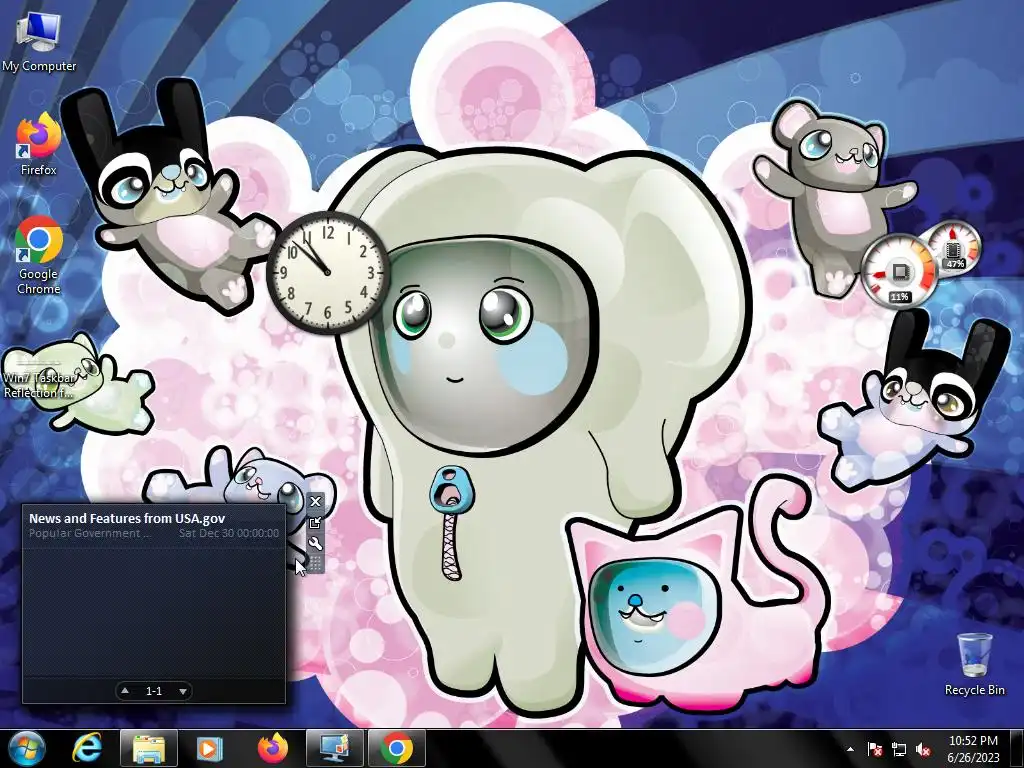
Task: Open the network status tray icon
Action: pyautogui.click(x=899, y=749)
